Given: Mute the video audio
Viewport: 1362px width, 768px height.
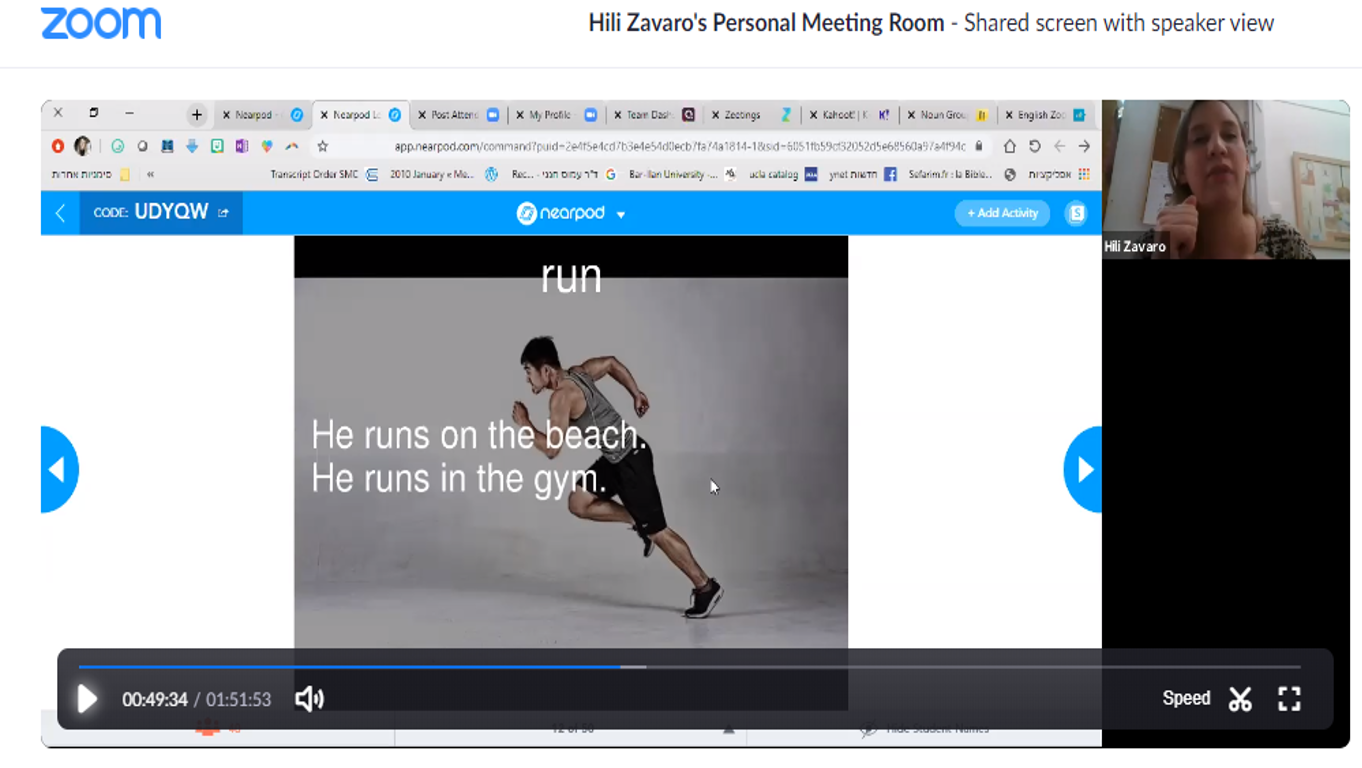Looking at the screenshot, I should click(309, 698).
